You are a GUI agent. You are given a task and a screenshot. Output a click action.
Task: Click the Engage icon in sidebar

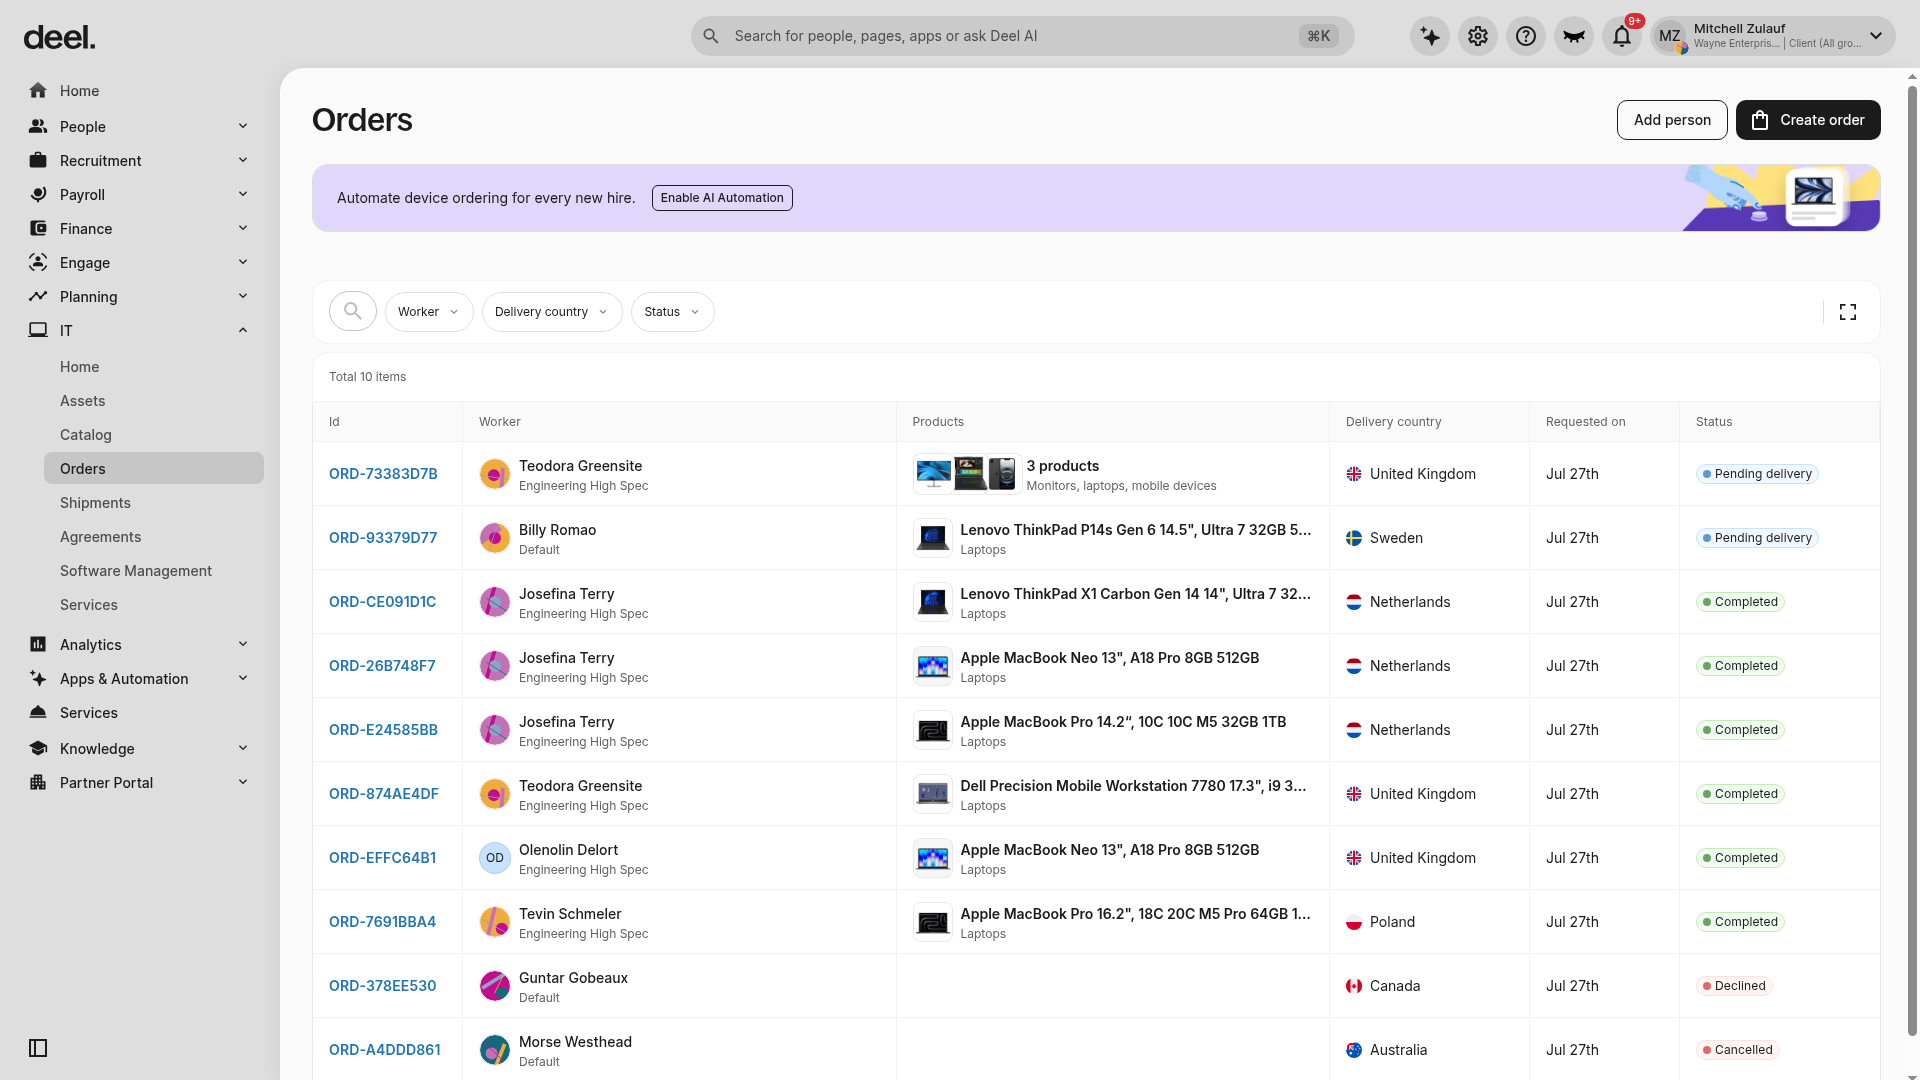(38, 262)
